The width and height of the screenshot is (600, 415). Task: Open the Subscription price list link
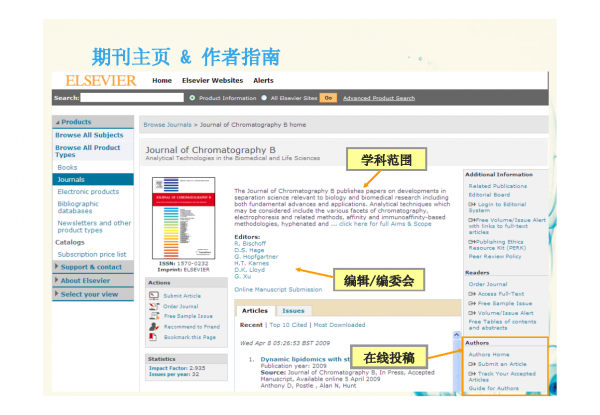[92, 254]
